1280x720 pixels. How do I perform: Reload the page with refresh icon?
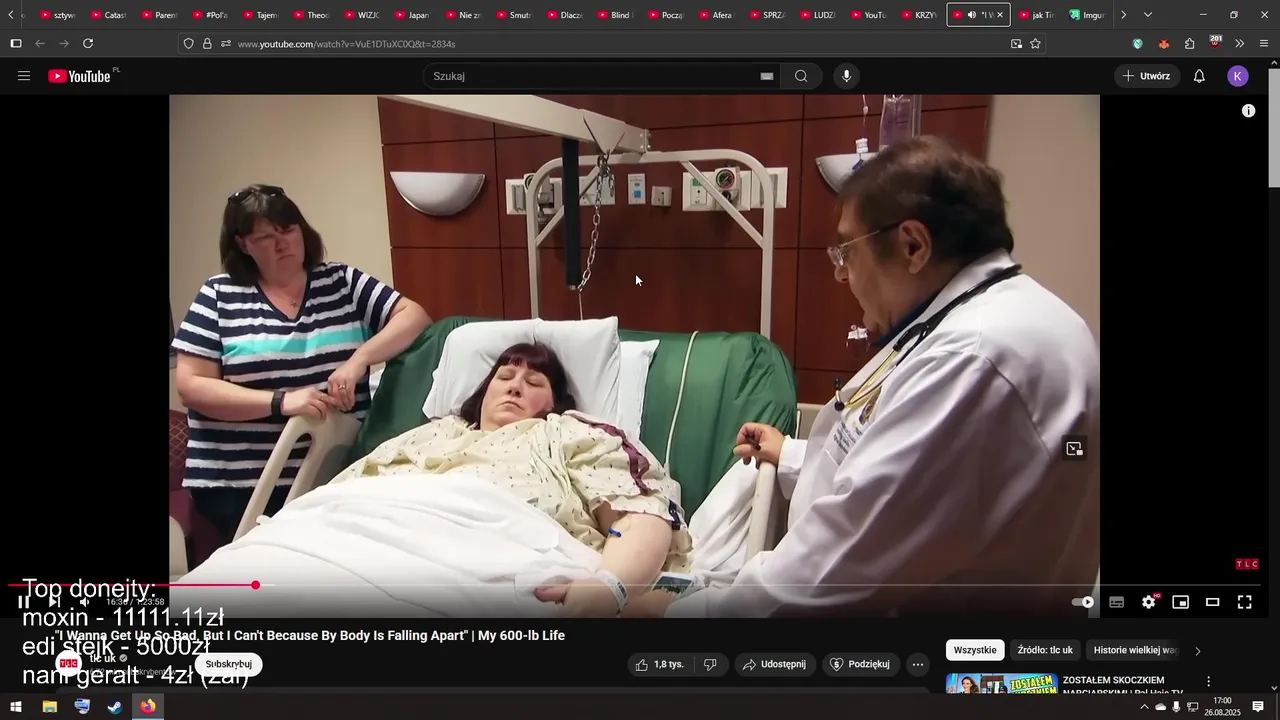pyautogui.click(x=88, y=44)
